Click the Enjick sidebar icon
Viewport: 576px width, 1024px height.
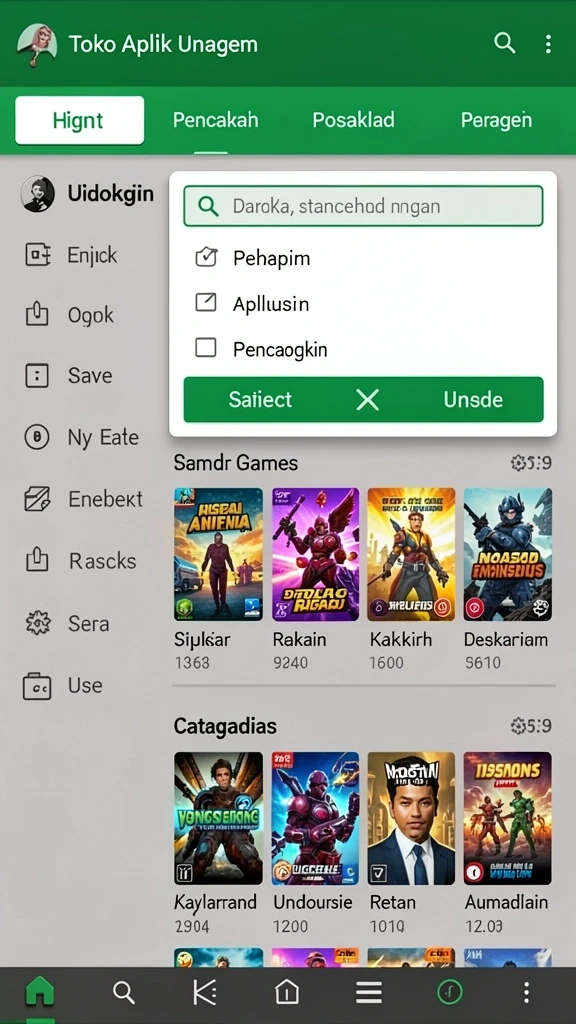[37, 254]
